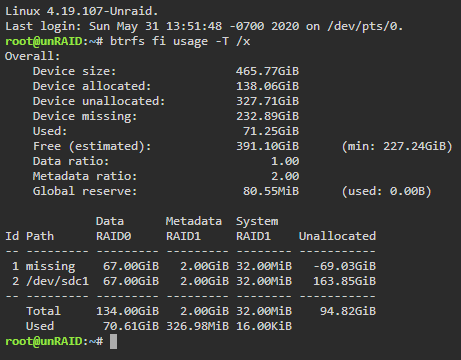The width and height of the screenshot is (461, 360).
Task: Click the Used metadata value 326.98MiB
Action: [x=197, y=326]
